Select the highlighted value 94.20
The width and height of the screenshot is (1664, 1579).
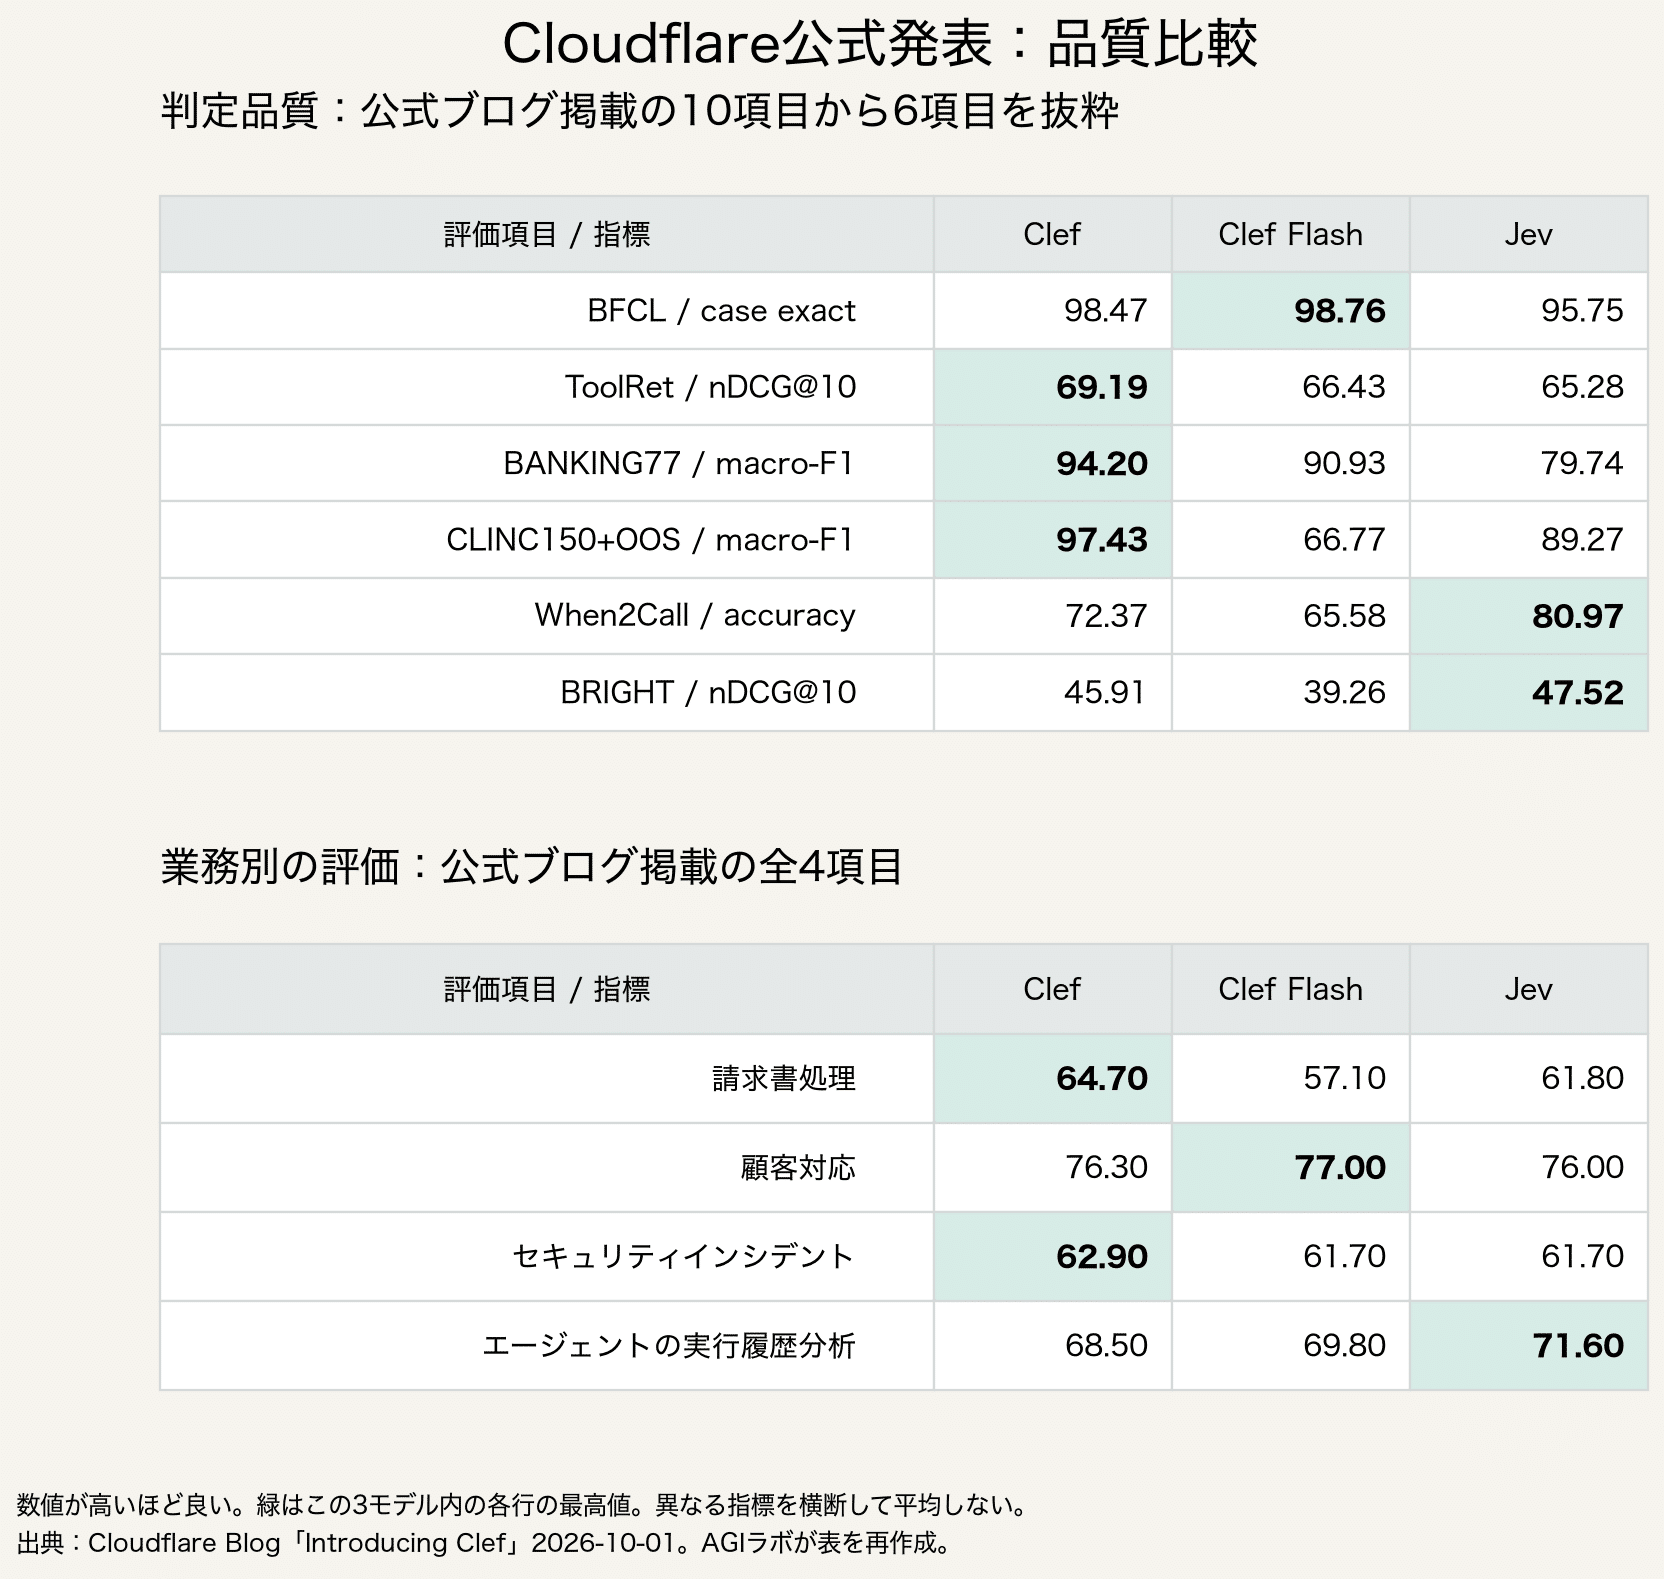coord(1102,464)
